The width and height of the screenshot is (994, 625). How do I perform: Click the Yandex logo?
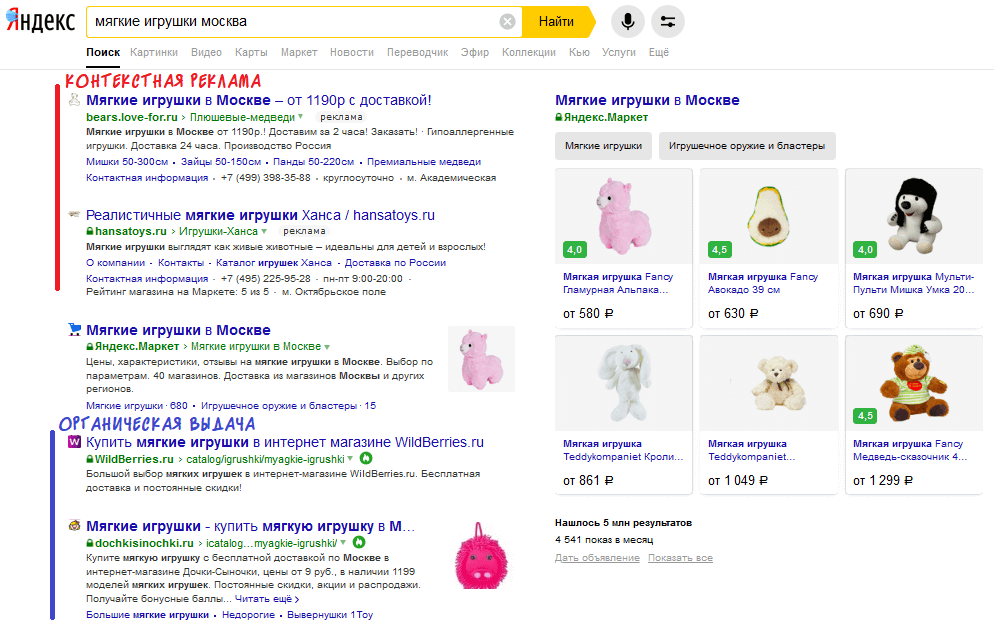(x=40, y=22)
